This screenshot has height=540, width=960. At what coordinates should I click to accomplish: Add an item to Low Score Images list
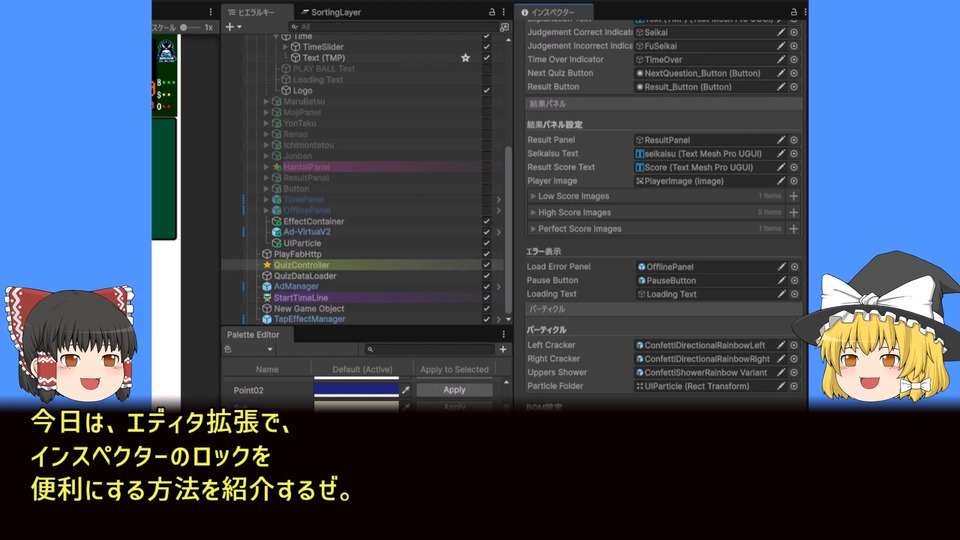point(793,196)
